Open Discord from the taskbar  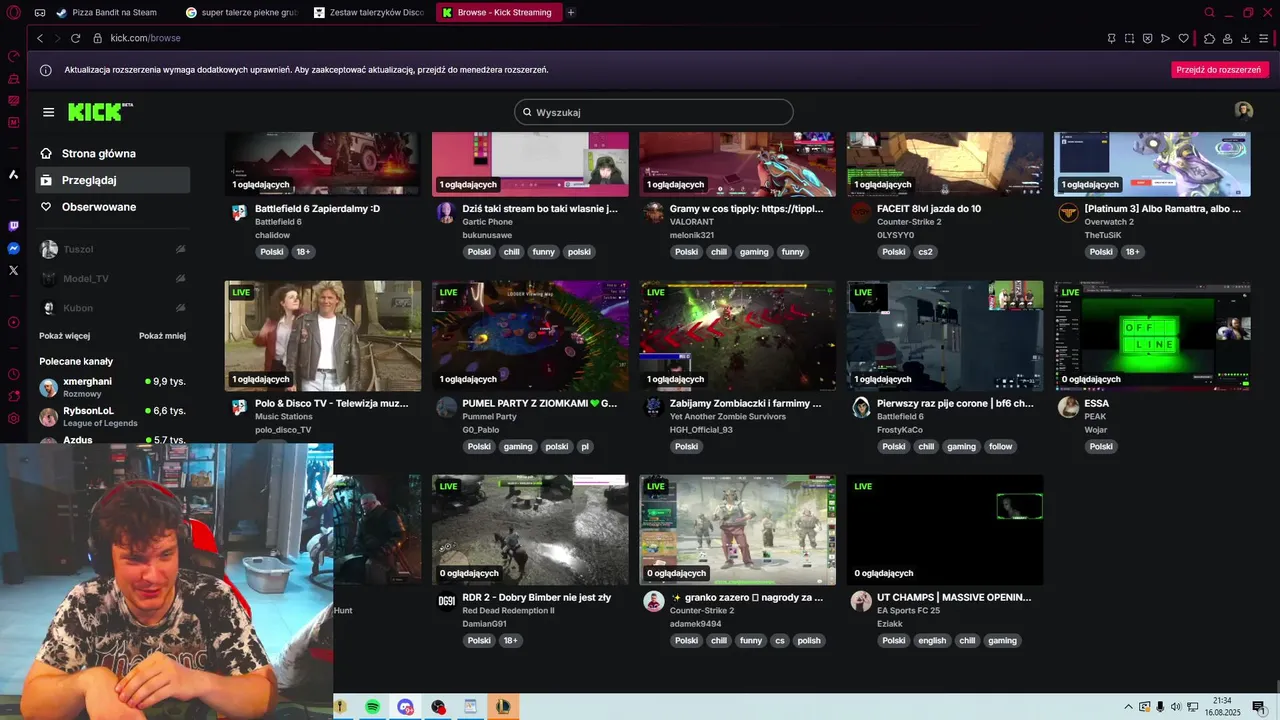pos(405,707)
